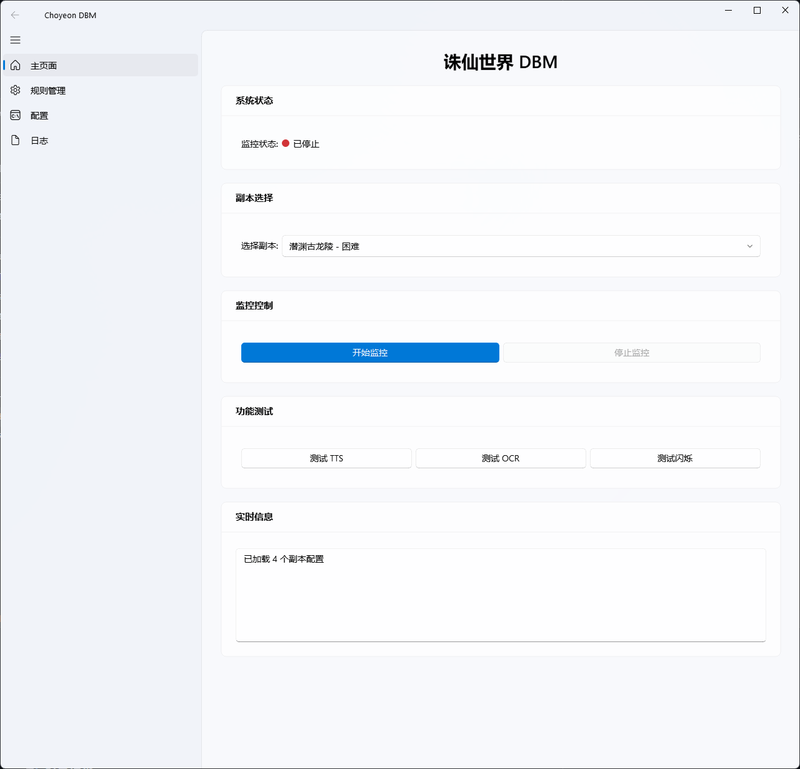Viewport: 800px width, 769px height.
Task: Run the 测试闪烁 flash test
Action: [675, 458]
